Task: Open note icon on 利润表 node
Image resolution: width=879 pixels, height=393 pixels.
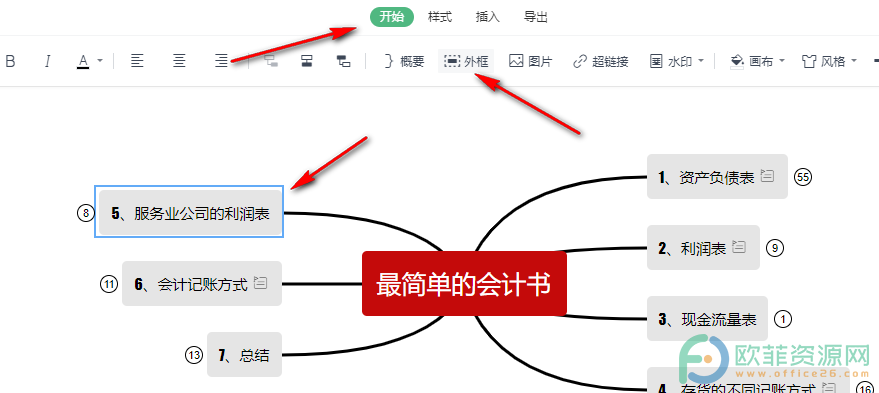Action: 739,247
